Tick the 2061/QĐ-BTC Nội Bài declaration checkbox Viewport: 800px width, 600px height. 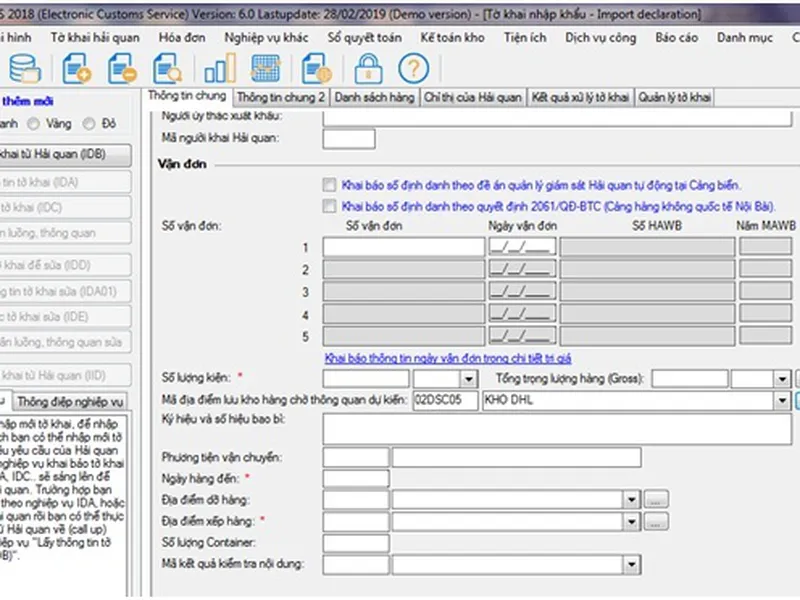pyautogui.click(x=329, y=206)
